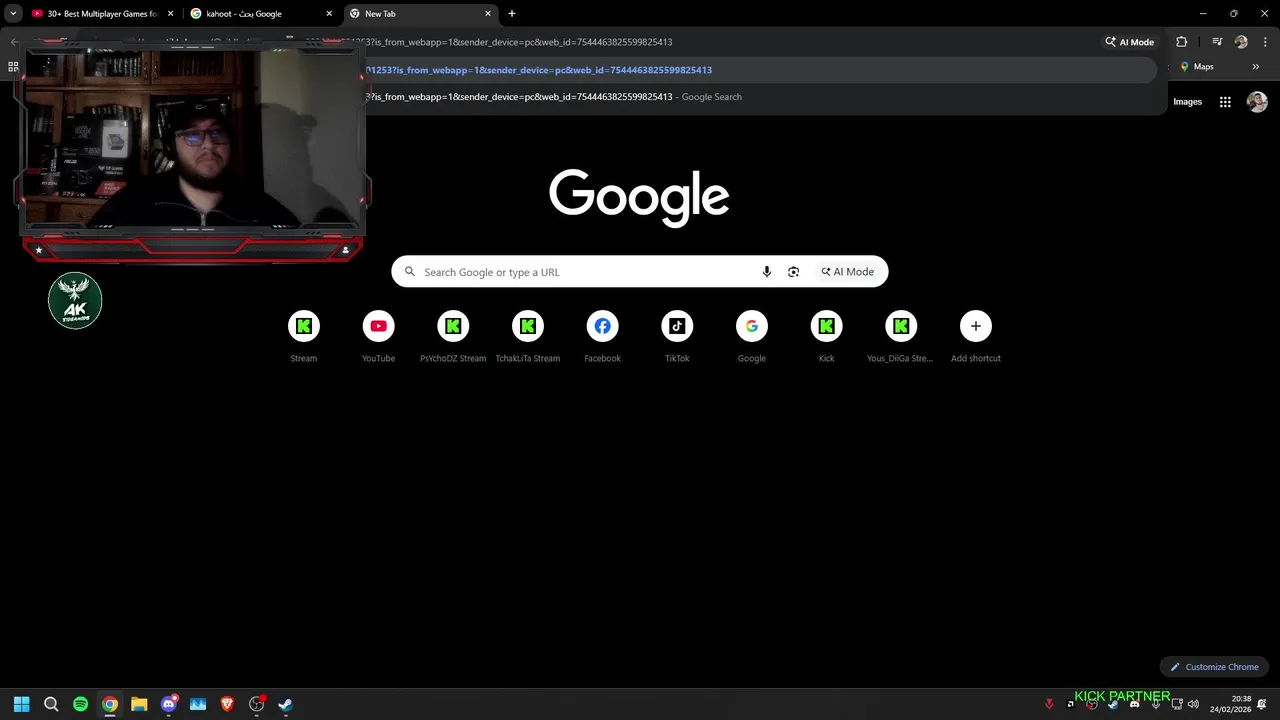The height and width of the screenshot is (720, 1280).
Task: Open the Maps bookmark
Action: click(1197, 67)
